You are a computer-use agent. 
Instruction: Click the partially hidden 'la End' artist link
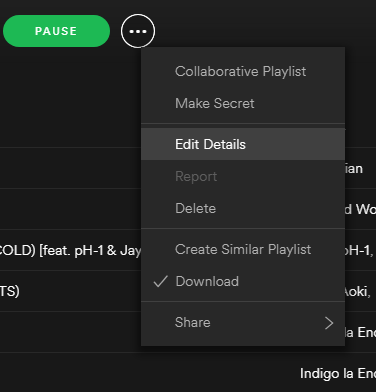click(x=360, y=332)
